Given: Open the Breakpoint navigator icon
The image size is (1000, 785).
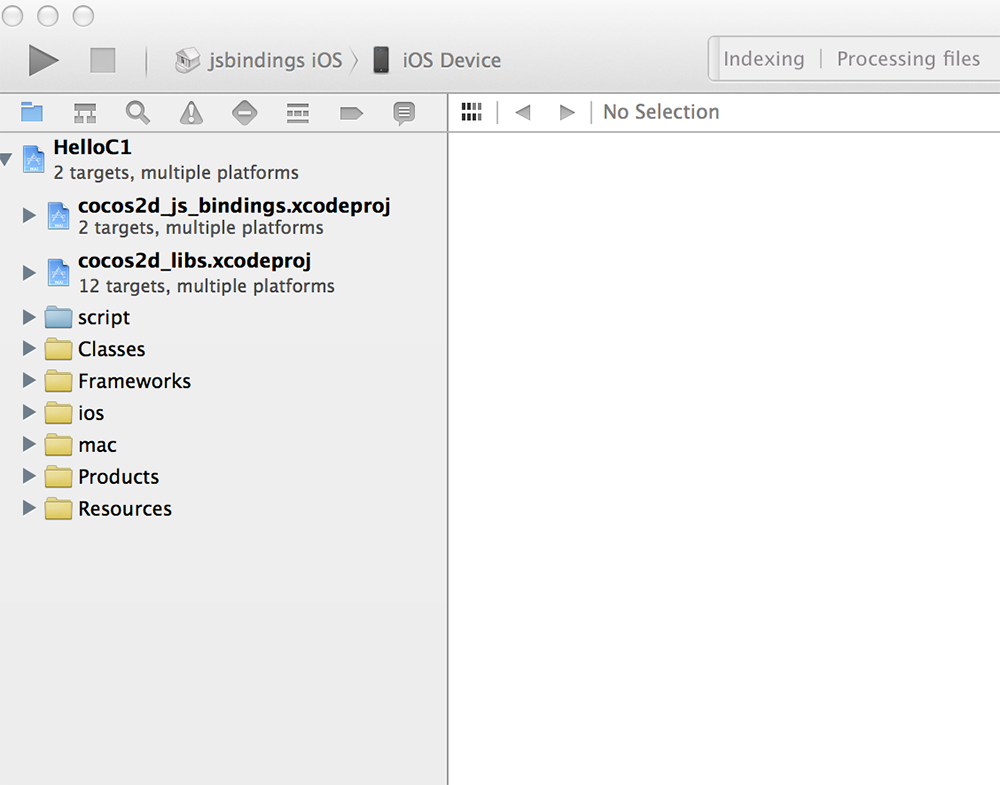Looking at the screenshot, I should pyautogui.click(x=351, y=114).
